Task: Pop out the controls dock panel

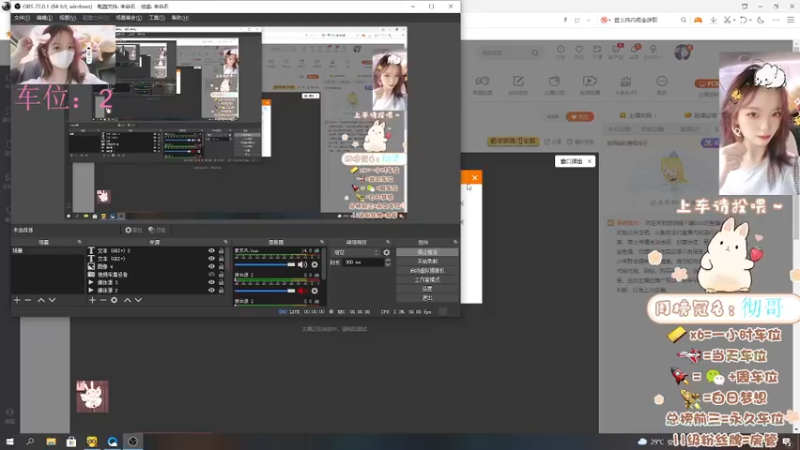Action: click(x=455, y=242)
